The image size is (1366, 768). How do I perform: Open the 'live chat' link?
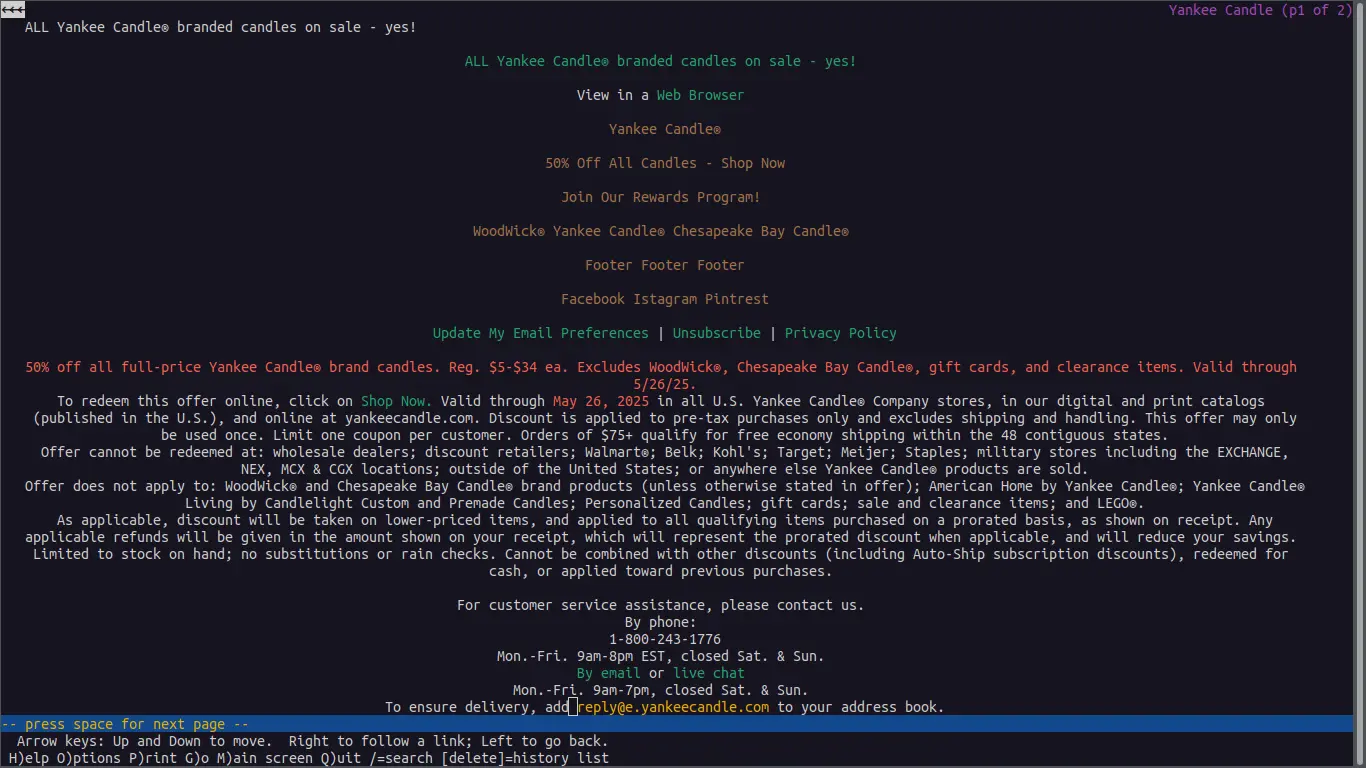pos(709,673)
